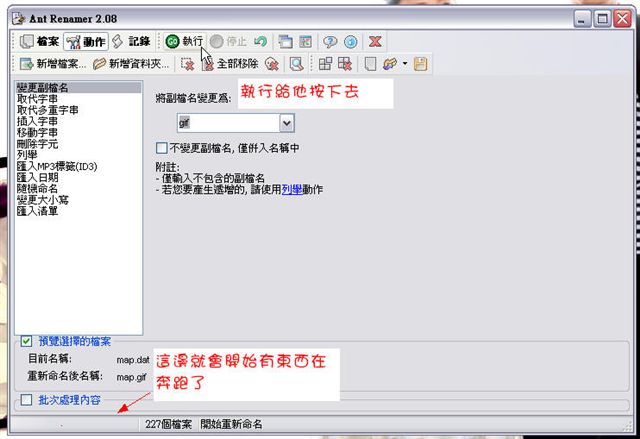Click current name map.dat text
640x439 pixels.
click(x=133, y=360)
